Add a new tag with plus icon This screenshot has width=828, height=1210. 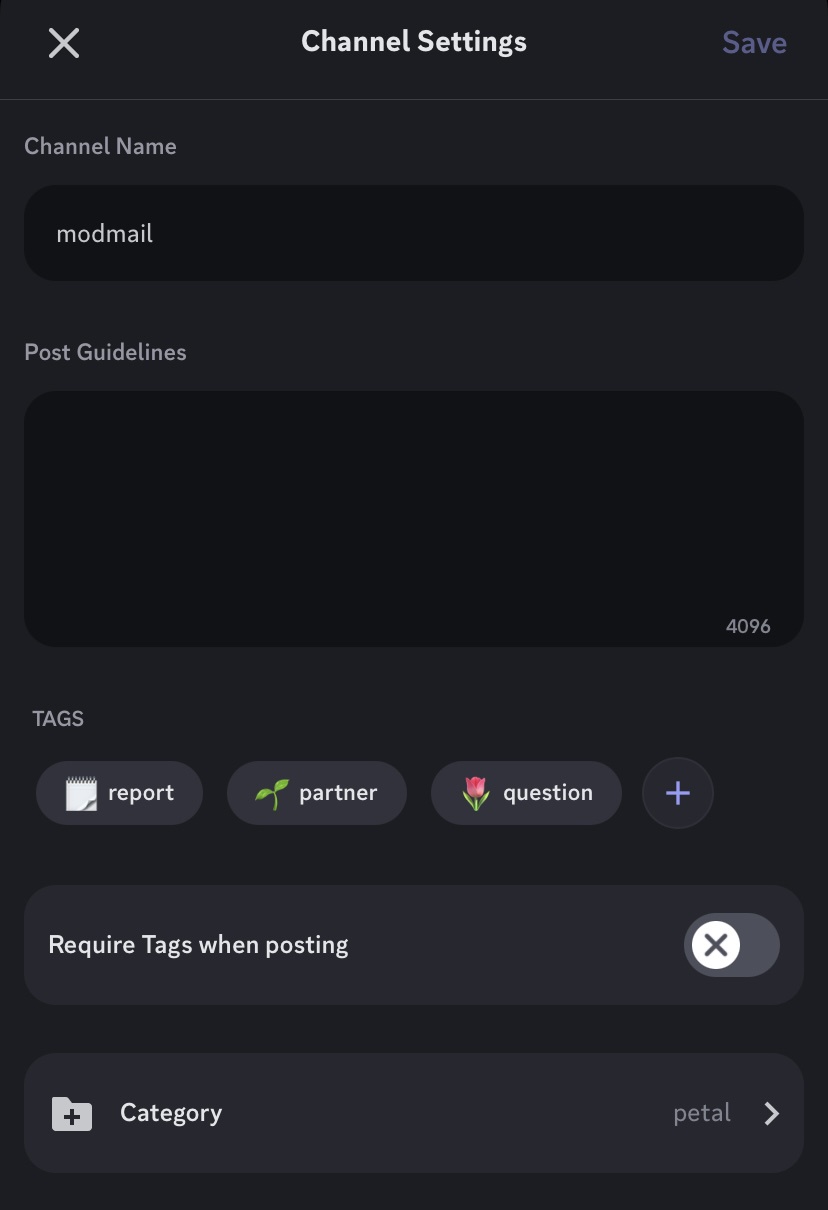coord(678,794)
